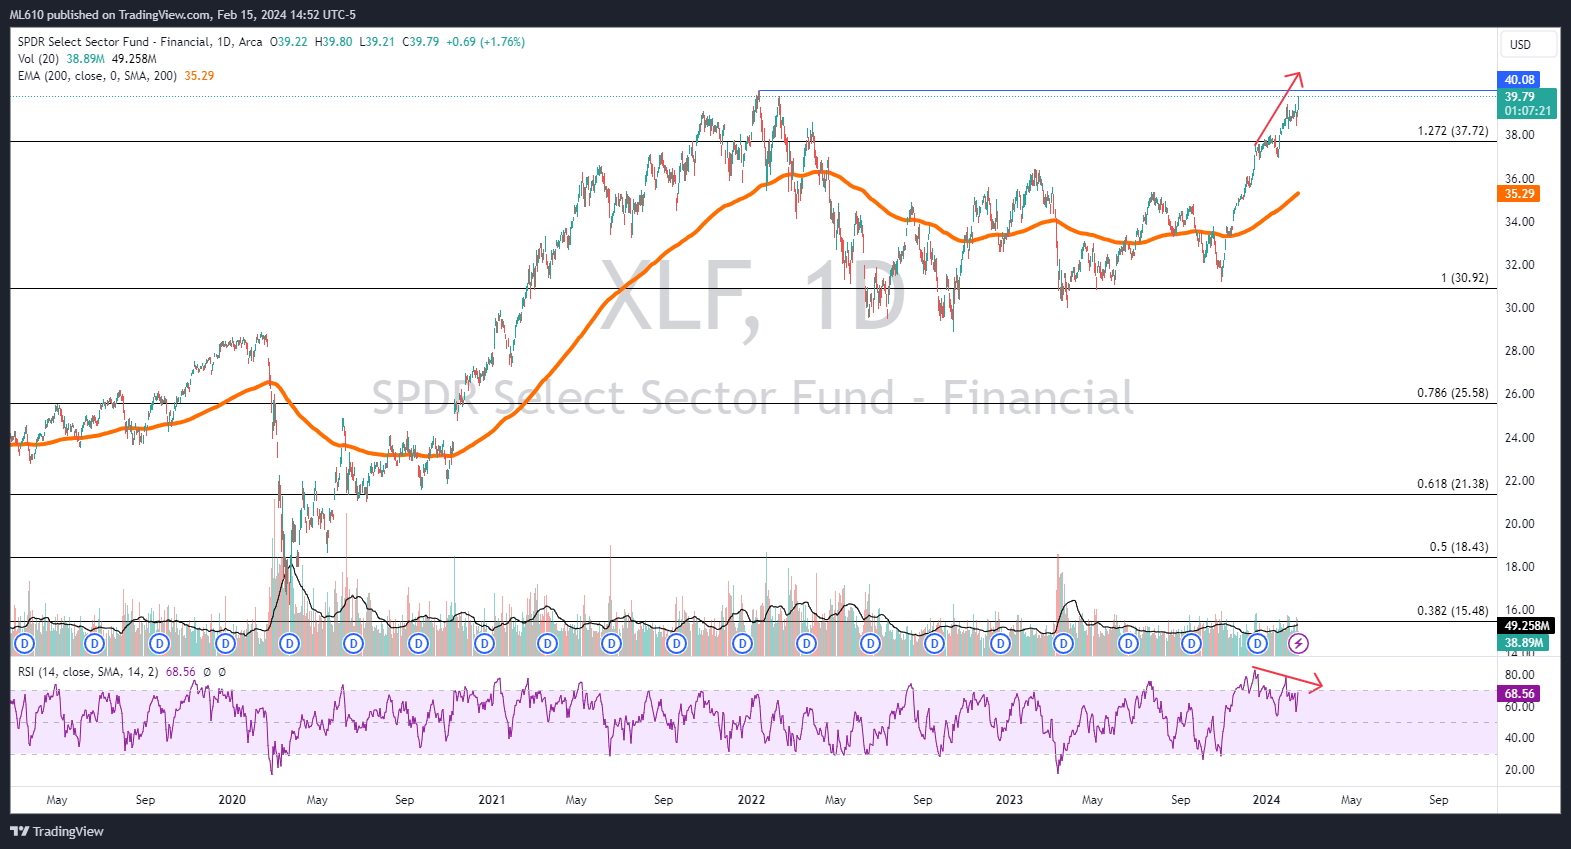This screenshot has width=1571, height=849.
Task: Select the 0.382 (15.48) Fibonacci label
Action: [1452, 611]
